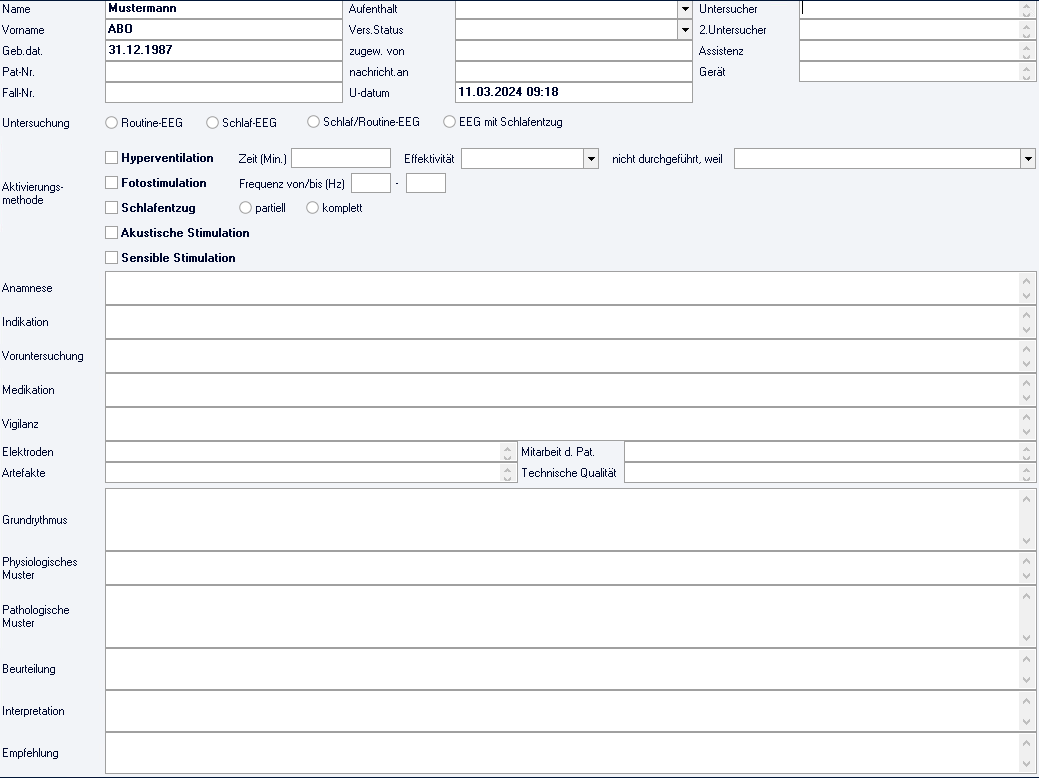The height and width of the screenshot is (778, 1039).
Task: Focus the Geb.dat. field 31.12.1987
Action: tap(223, 51)
